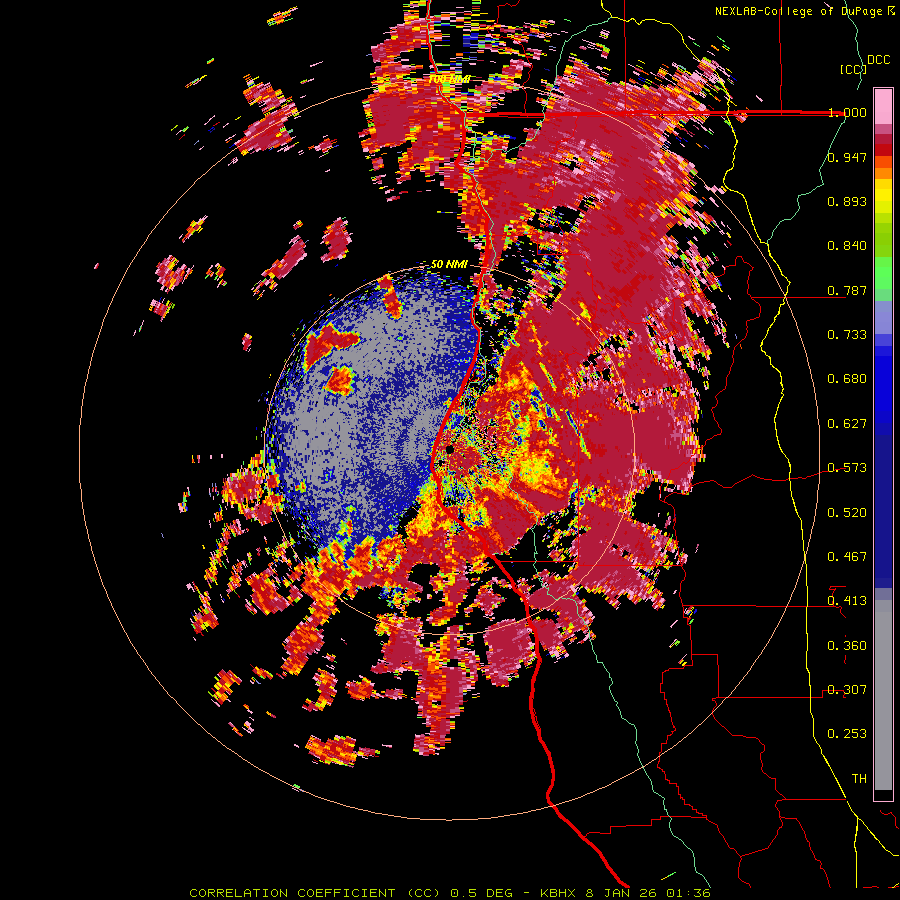
Task: Click the CORRELATION COEFFICIENT (CC) title text
Action: click(x=315, y=893)
